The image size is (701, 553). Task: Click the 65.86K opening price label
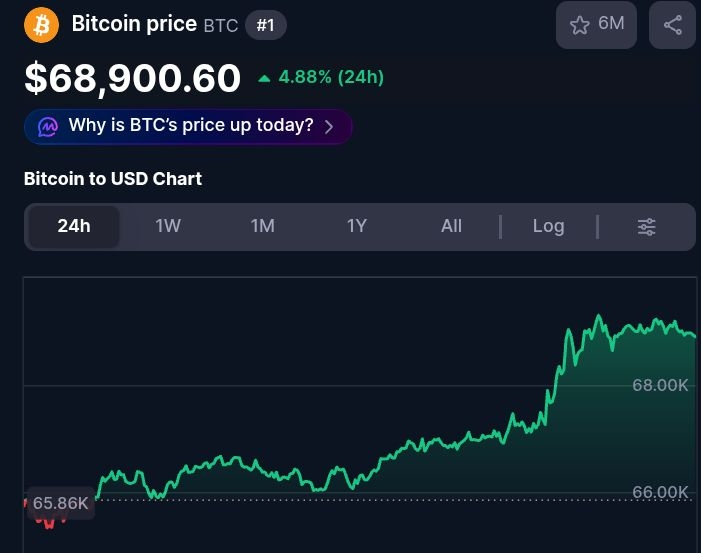click(61, 503)
